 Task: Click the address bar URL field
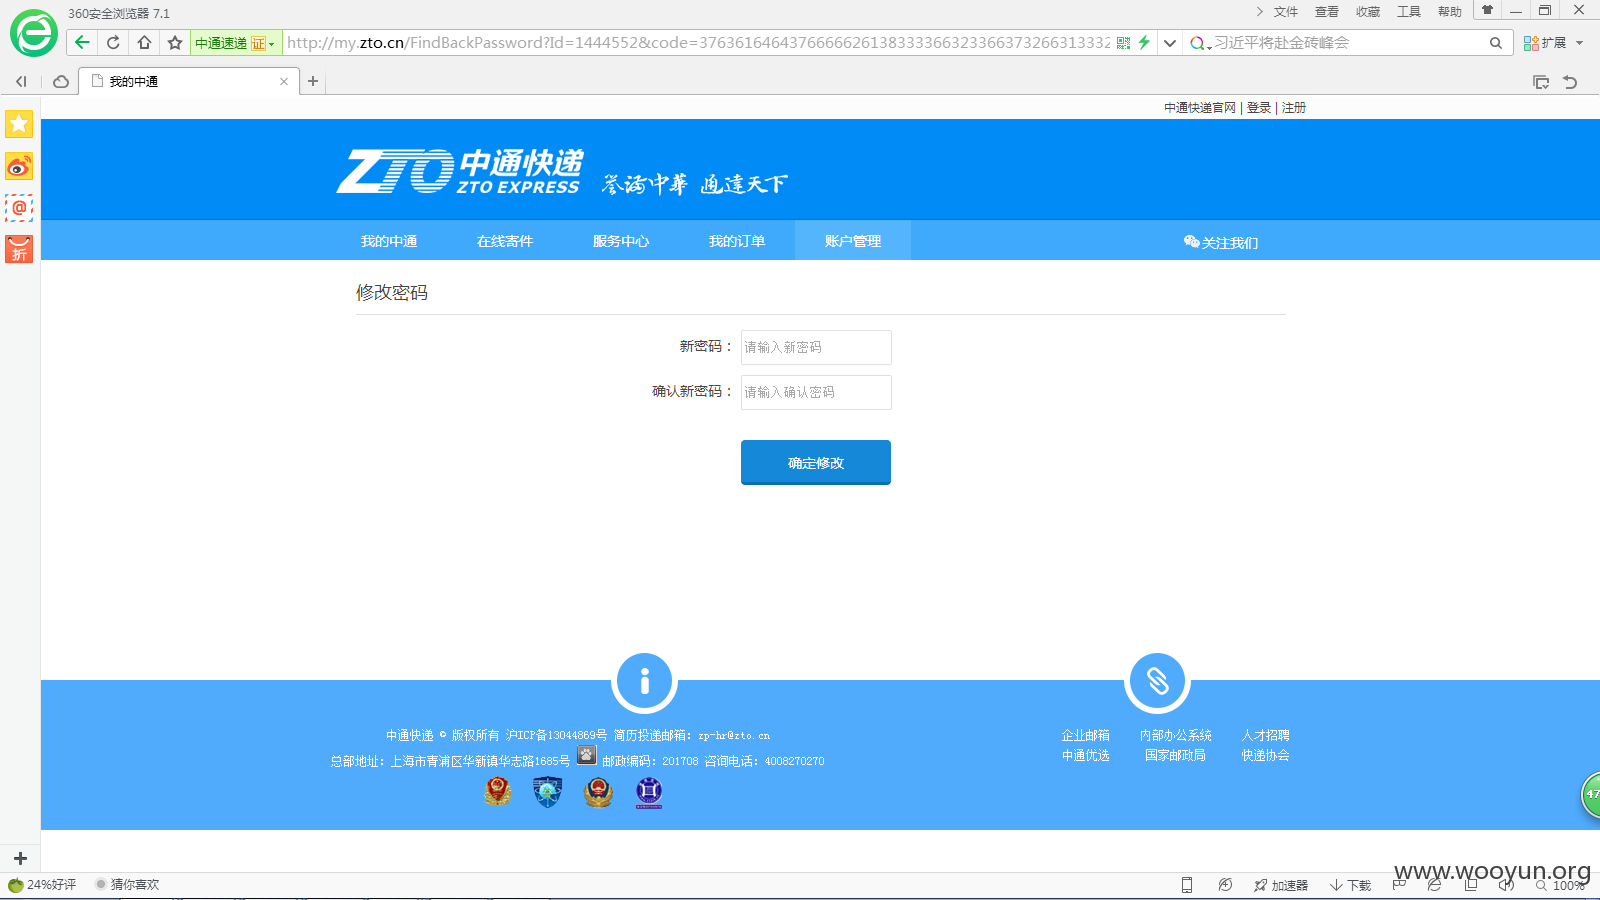[698, 43]
